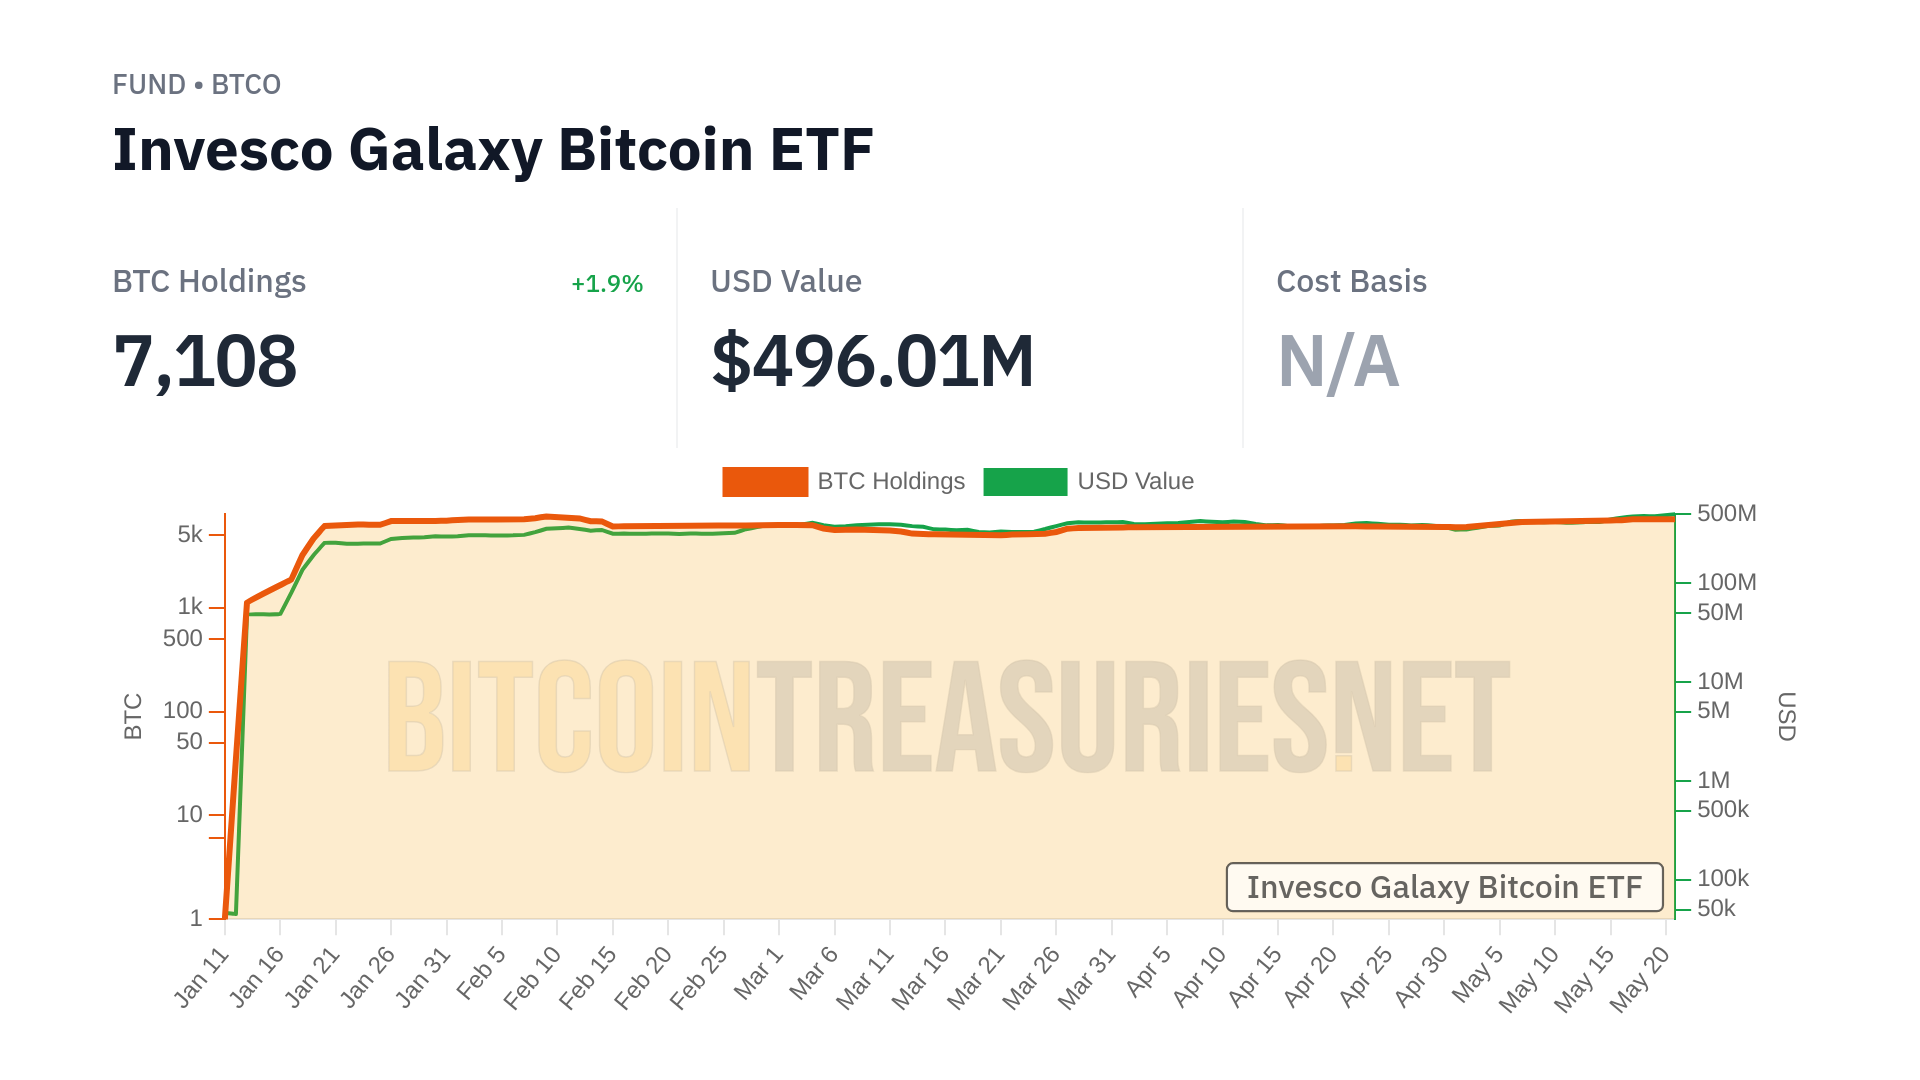Click the Jan 11 date axis label
Image resolution: width=1920 pixels, height=1080 pixels.
pos(202,978)
